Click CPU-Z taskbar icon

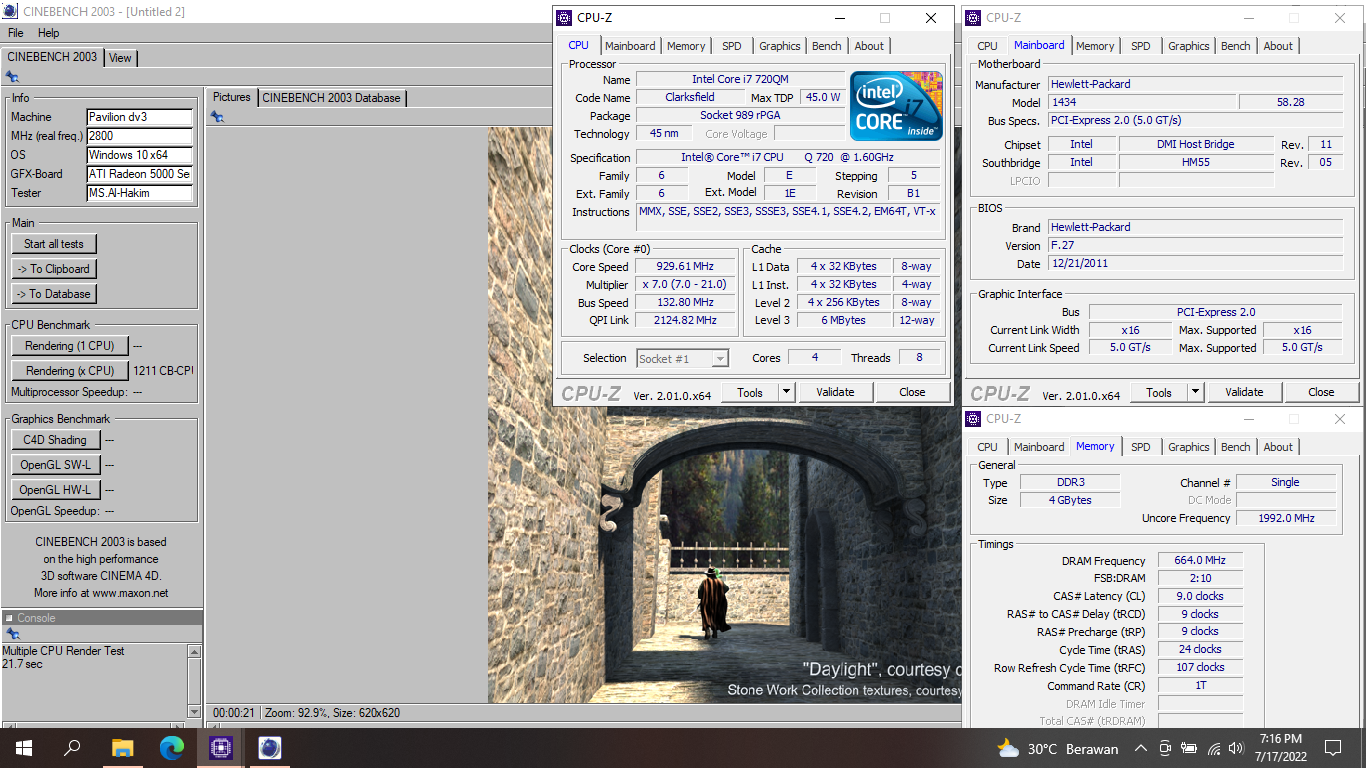point(221,748)
